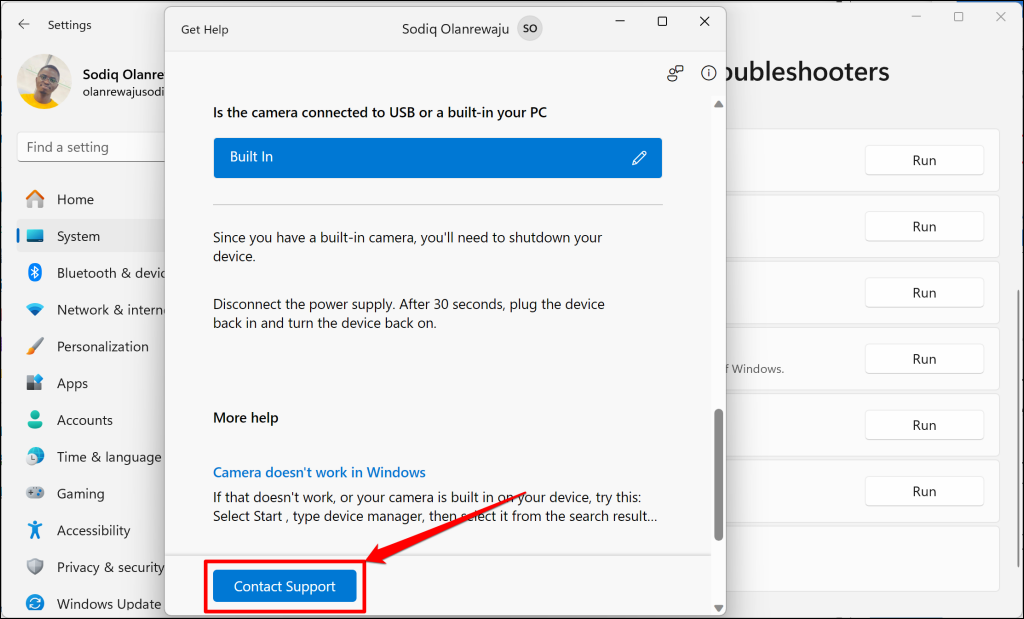Click the user profile picture in Settings

click(x=44, y=82)
